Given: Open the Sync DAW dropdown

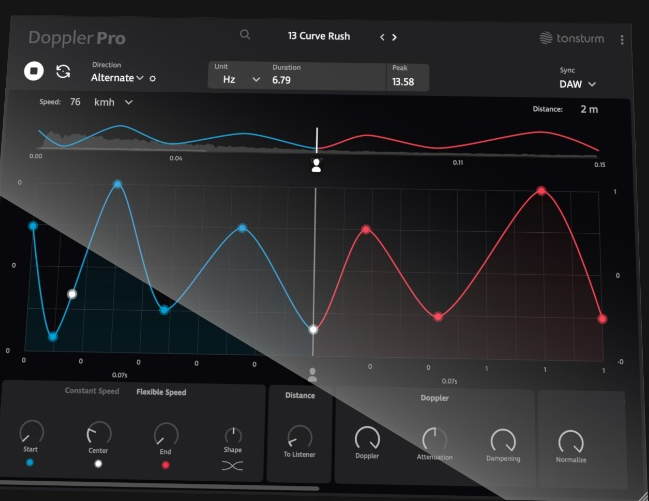Looking at the screenshot, I should click(577, 84).
